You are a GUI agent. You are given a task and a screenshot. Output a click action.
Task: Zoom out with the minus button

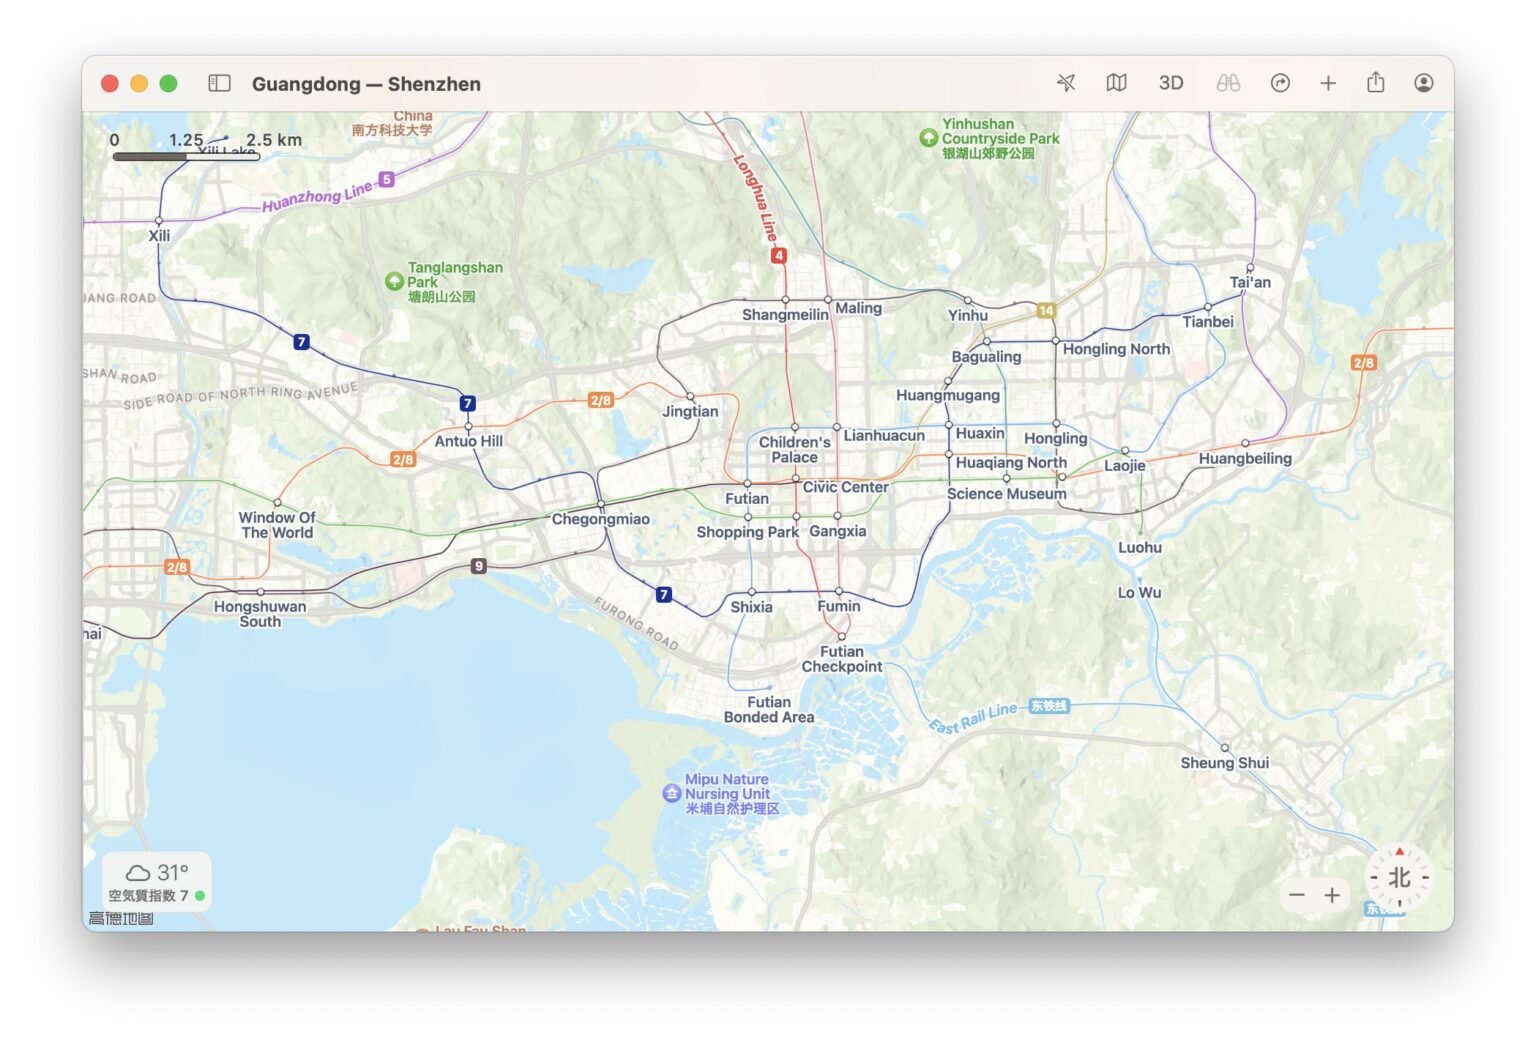coord(1298,895)
